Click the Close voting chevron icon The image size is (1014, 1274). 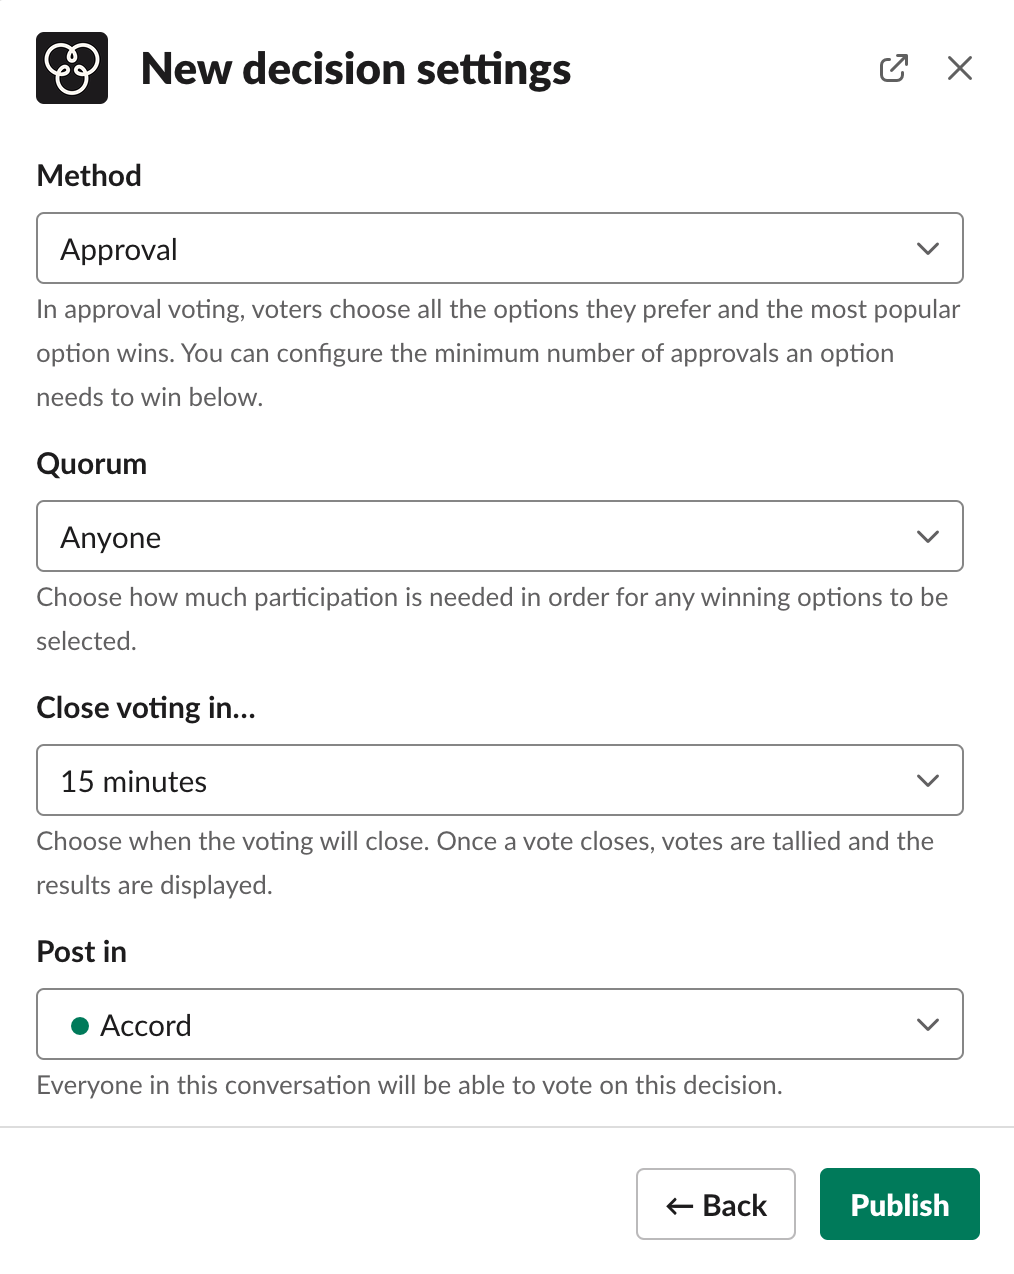click(x=927, y=780)
